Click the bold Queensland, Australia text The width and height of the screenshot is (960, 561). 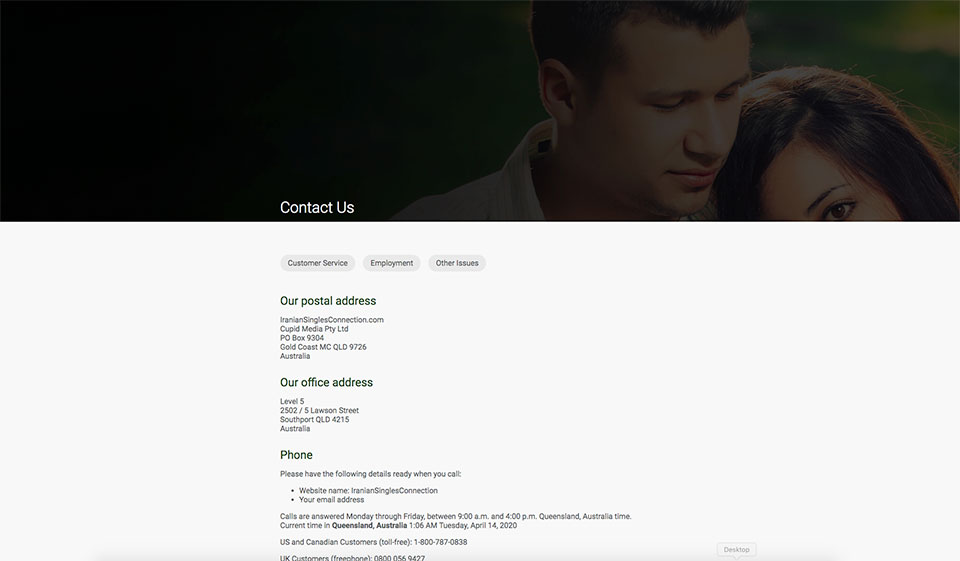click(369, 525)
